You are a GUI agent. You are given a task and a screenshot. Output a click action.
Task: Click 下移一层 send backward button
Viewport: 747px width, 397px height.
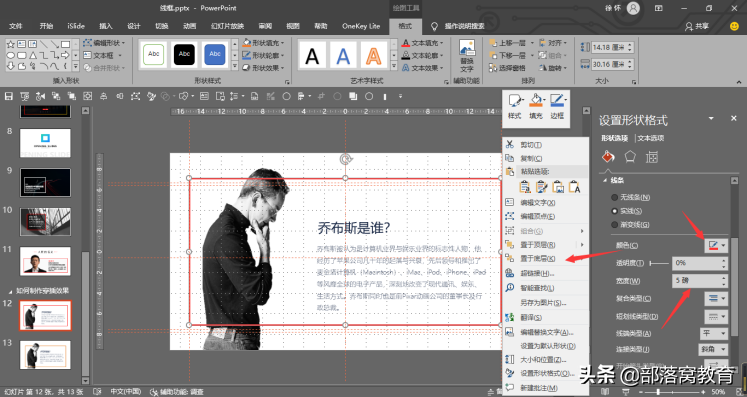click(507, 55)
